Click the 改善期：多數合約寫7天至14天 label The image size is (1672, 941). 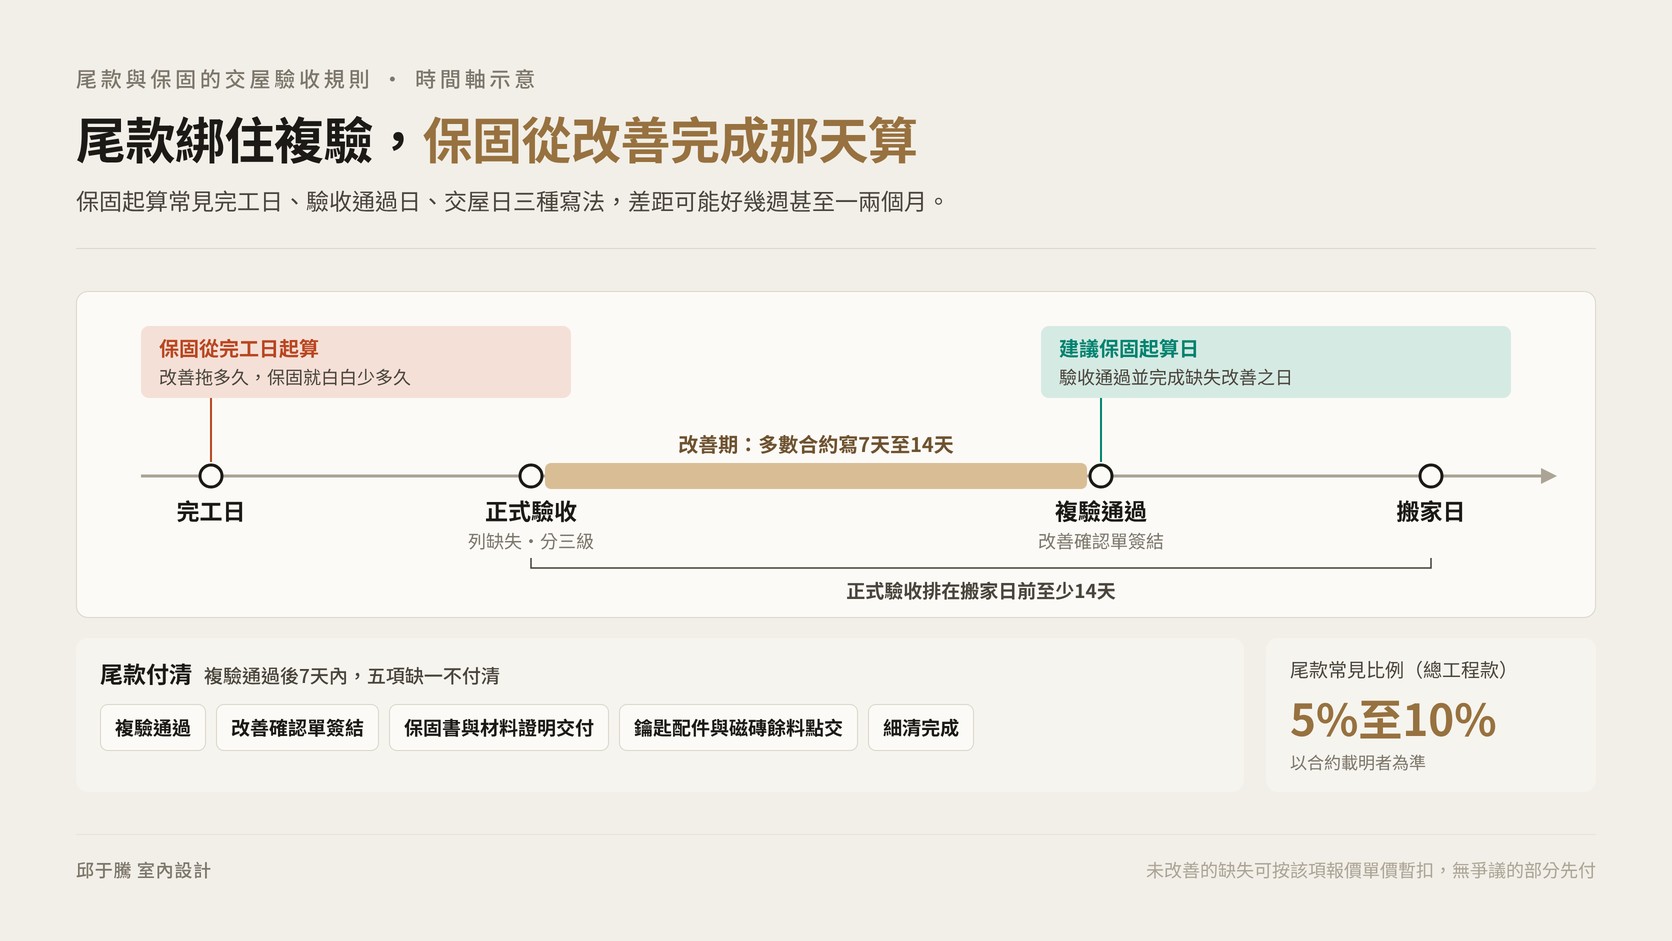(816, 445)
